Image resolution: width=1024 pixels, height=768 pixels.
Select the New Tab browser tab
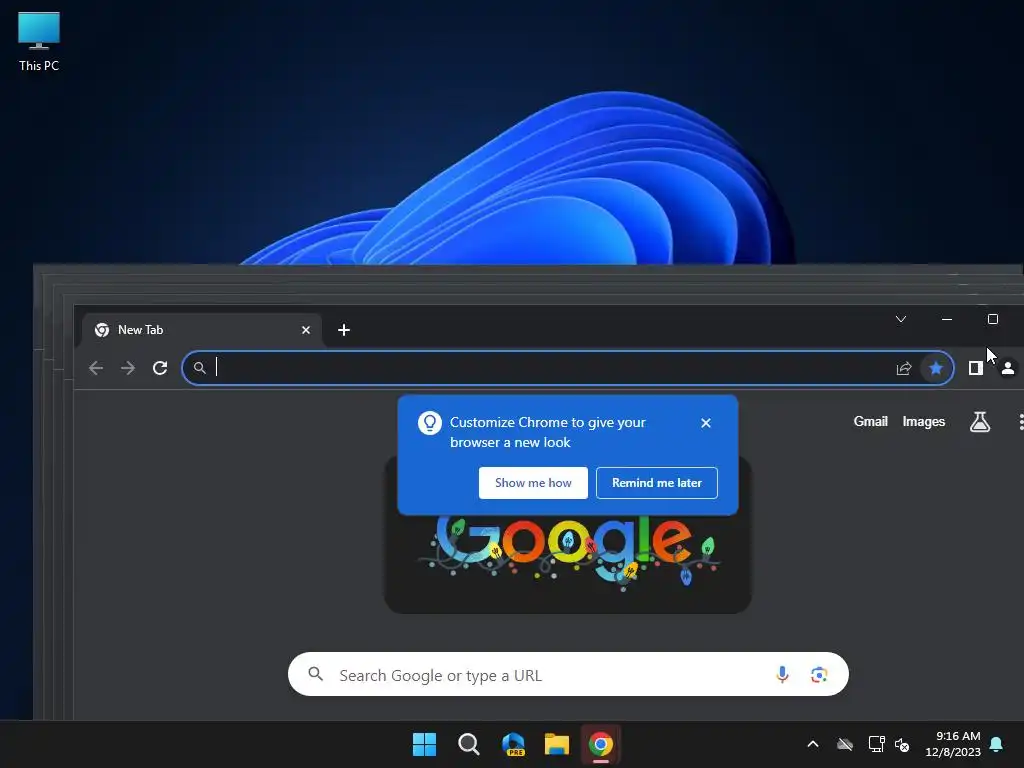click(x=201, y=330)
